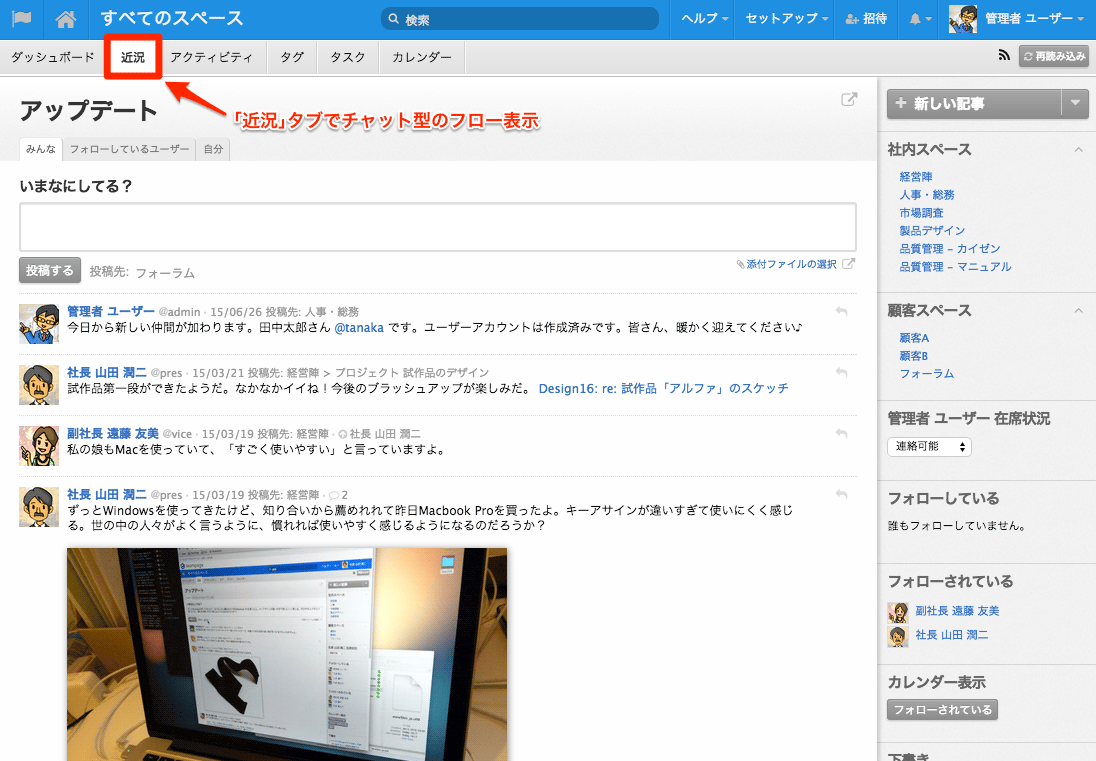Click 投稿する button
The width and height of the screenshot is (1096, 761).
tap(50, 270)
